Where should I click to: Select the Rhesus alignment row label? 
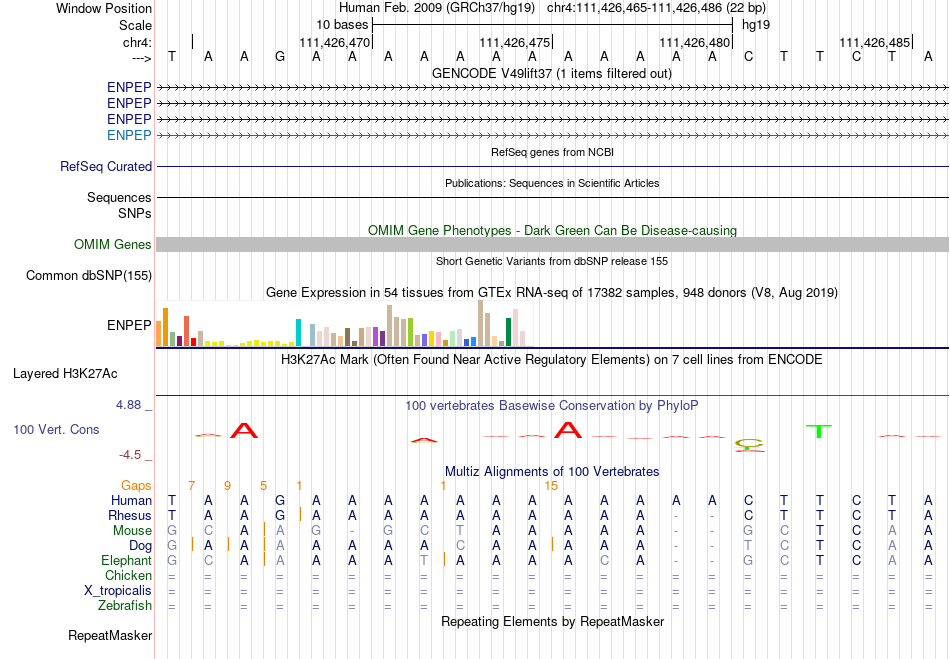coord(130,516)
